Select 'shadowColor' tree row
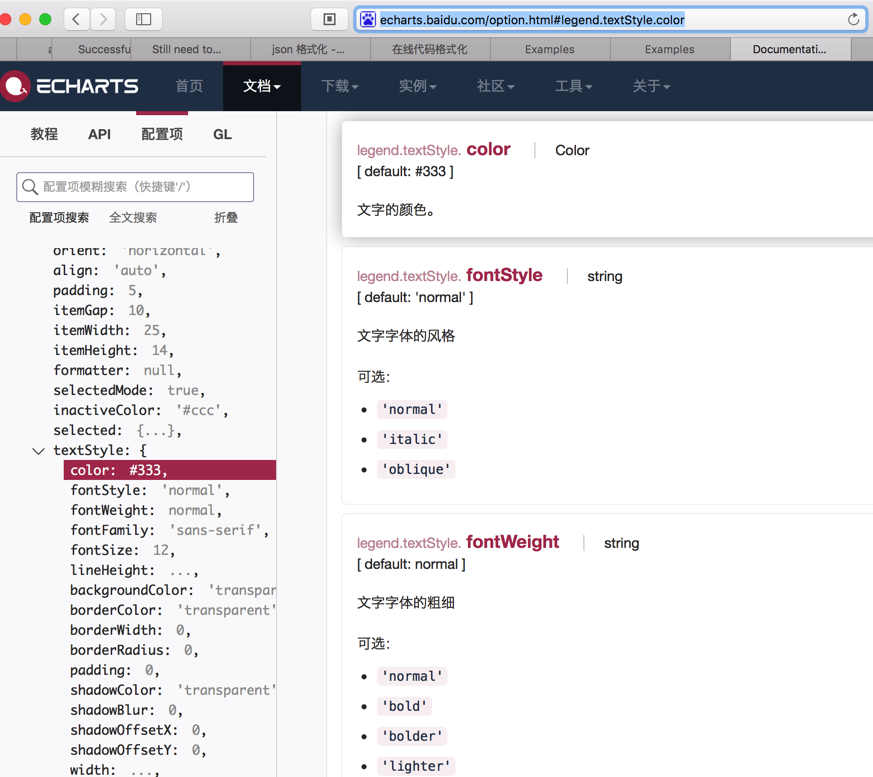The width and height of the screenshot is (873, 777). click(x=173, y=691)
